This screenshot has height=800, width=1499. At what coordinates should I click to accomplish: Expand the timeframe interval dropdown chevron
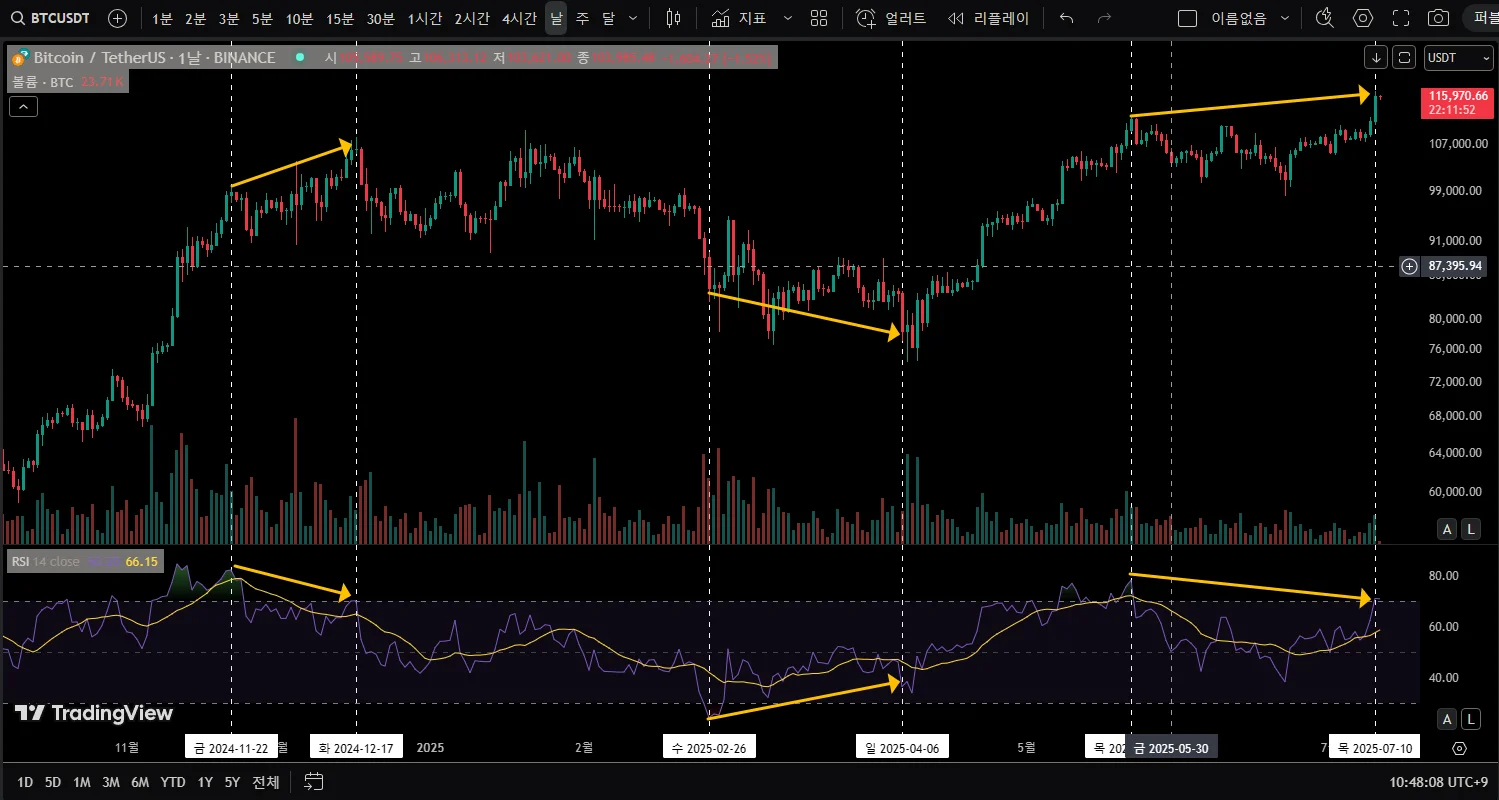(x=633, y=18)
